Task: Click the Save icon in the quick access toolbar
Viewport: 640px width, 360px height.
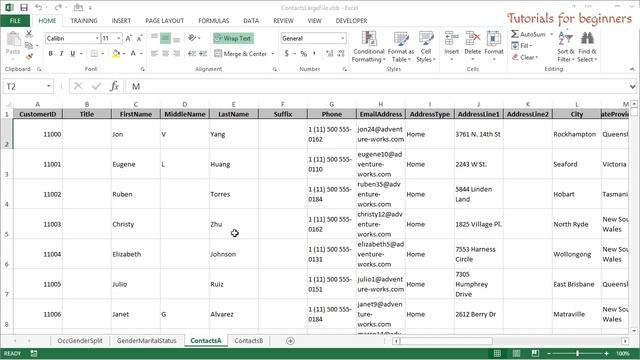Action: click(x=24, y=7)
